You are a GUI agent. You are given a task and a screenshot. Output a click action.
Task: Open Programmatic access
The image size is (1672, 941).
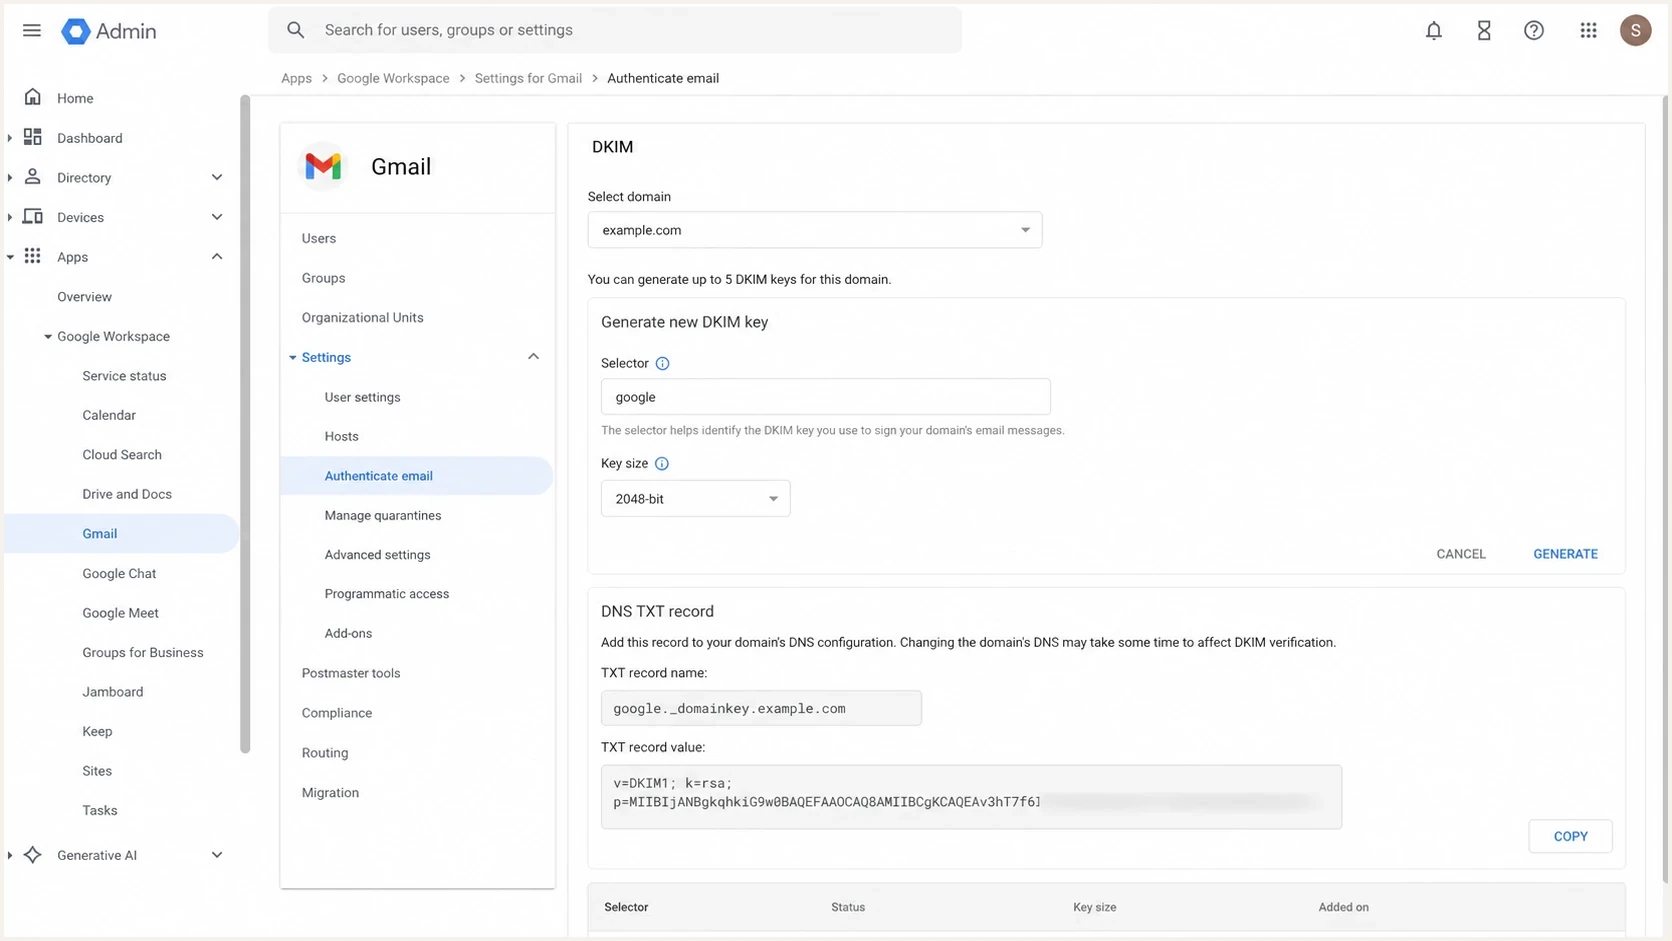[387, 593]
